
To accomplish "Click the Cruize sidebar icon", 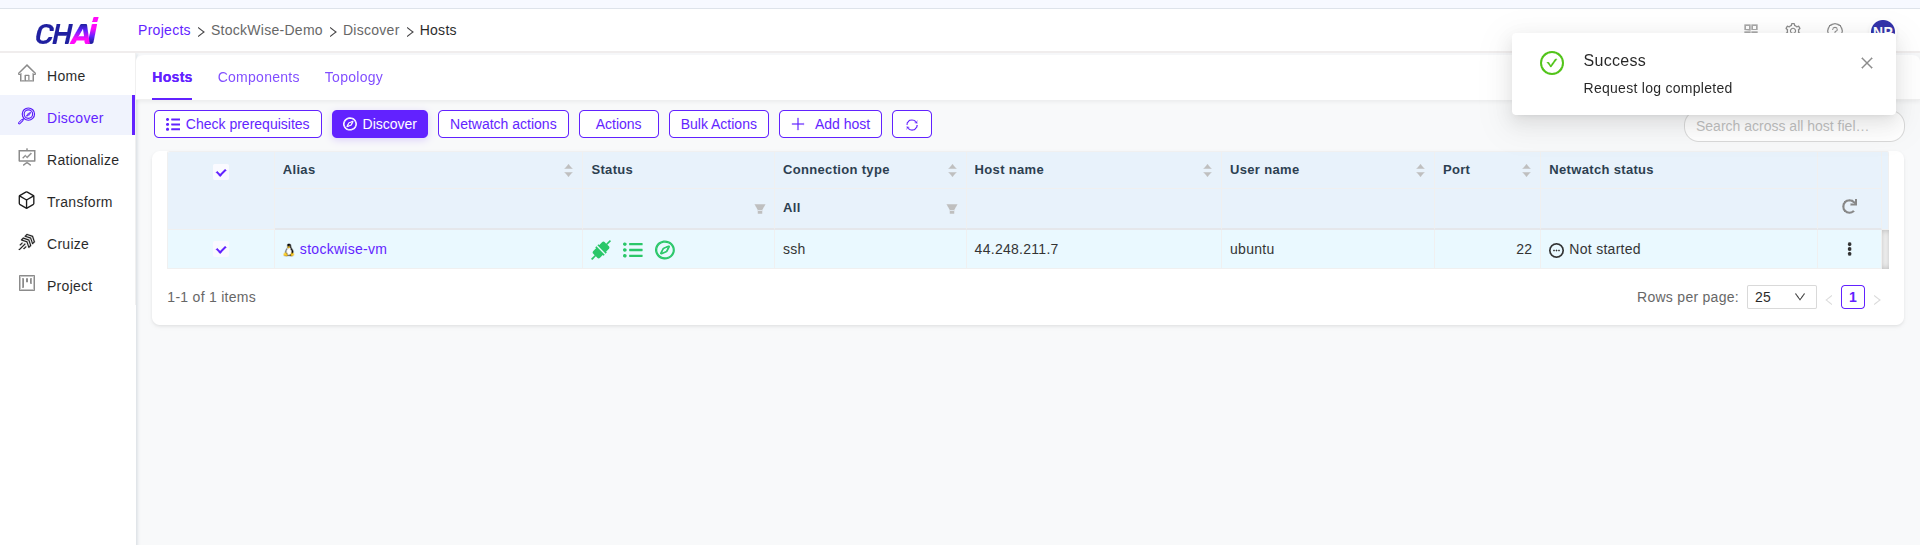I will tap(27, 242).
